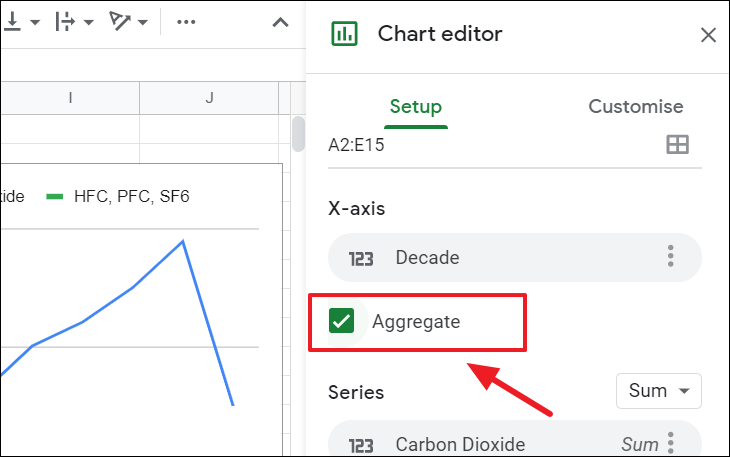Open the Sum aggregation dropdown
The width and height of the screenshot is (730, 457).
[658, 391]
